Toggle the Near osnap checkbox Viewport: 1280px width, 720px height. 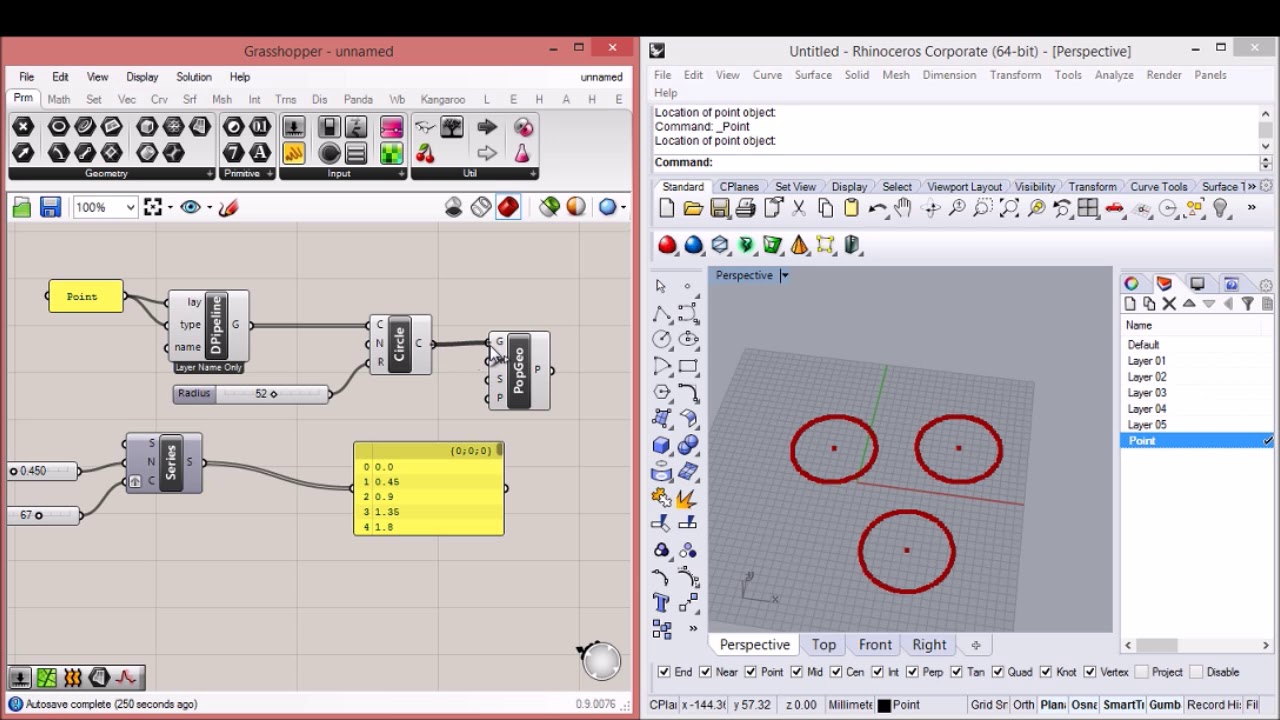(705, 672)
